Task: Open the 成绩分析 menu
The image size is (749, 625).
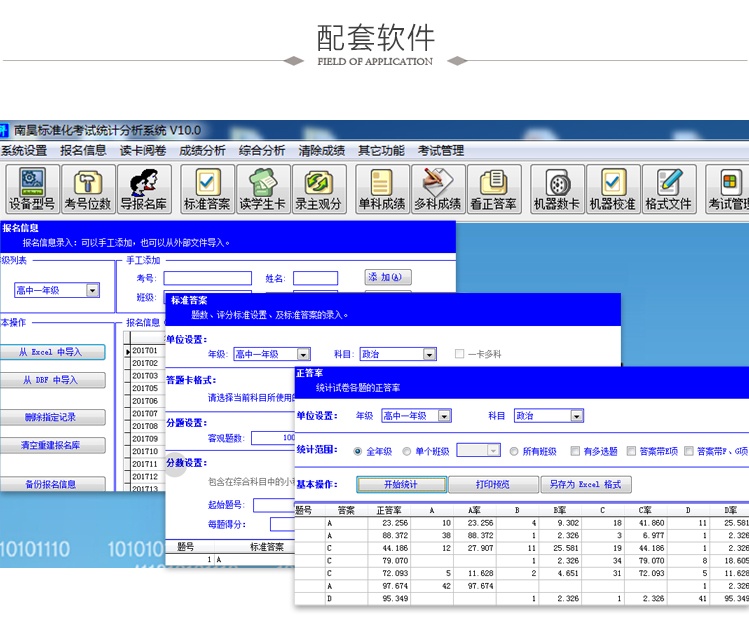Action: click(202, 151)
